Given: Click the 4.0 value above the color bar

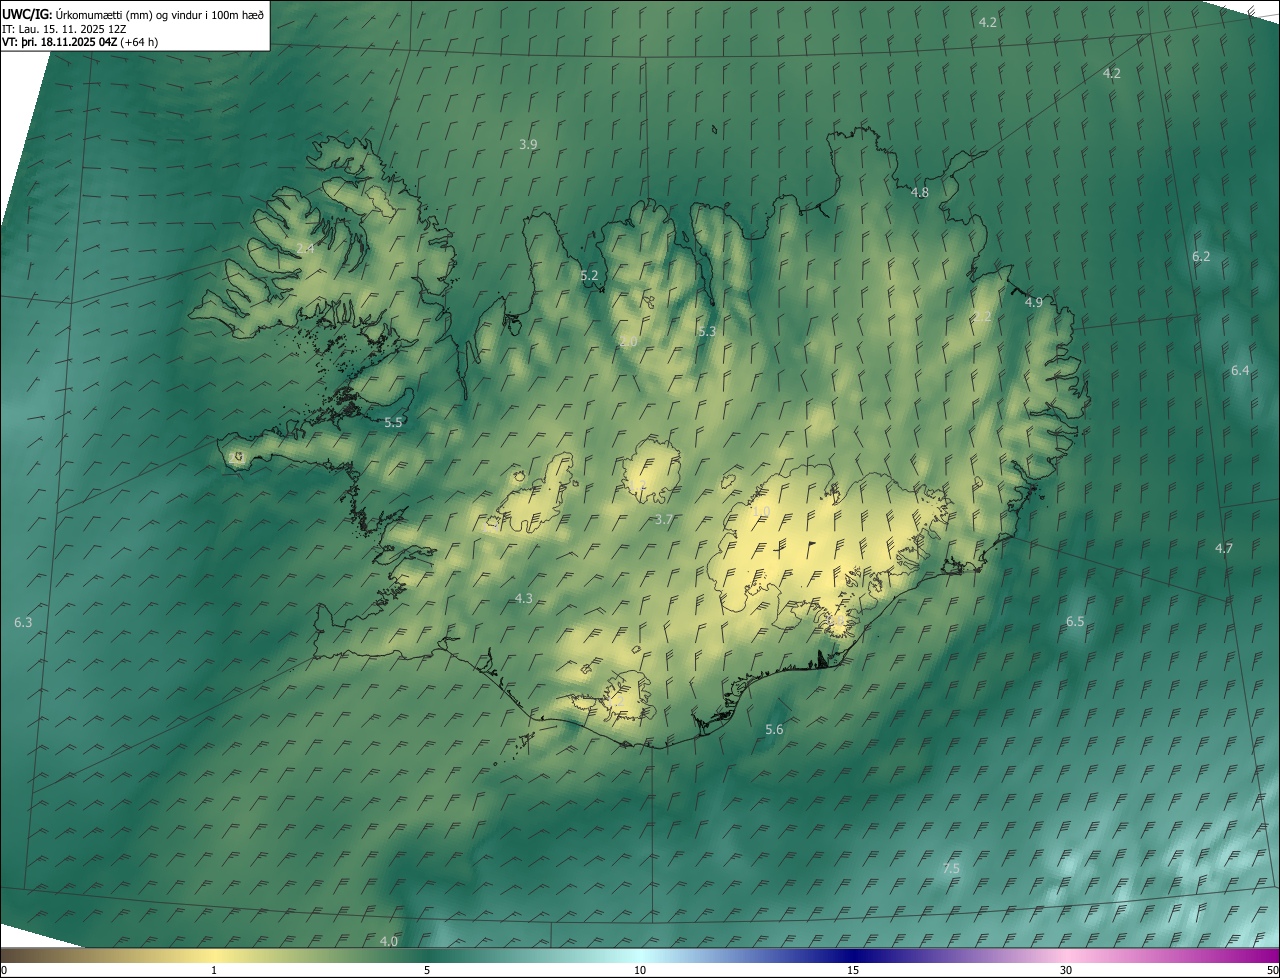Looking at the screenshot, I should (389, 941).
